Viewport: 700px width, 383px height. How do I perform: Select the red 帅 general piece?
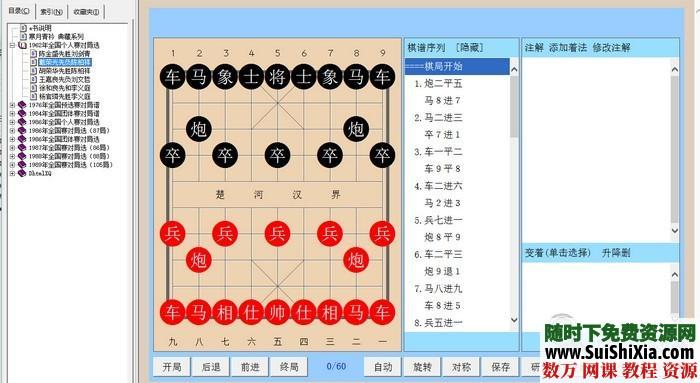(277, 312)
